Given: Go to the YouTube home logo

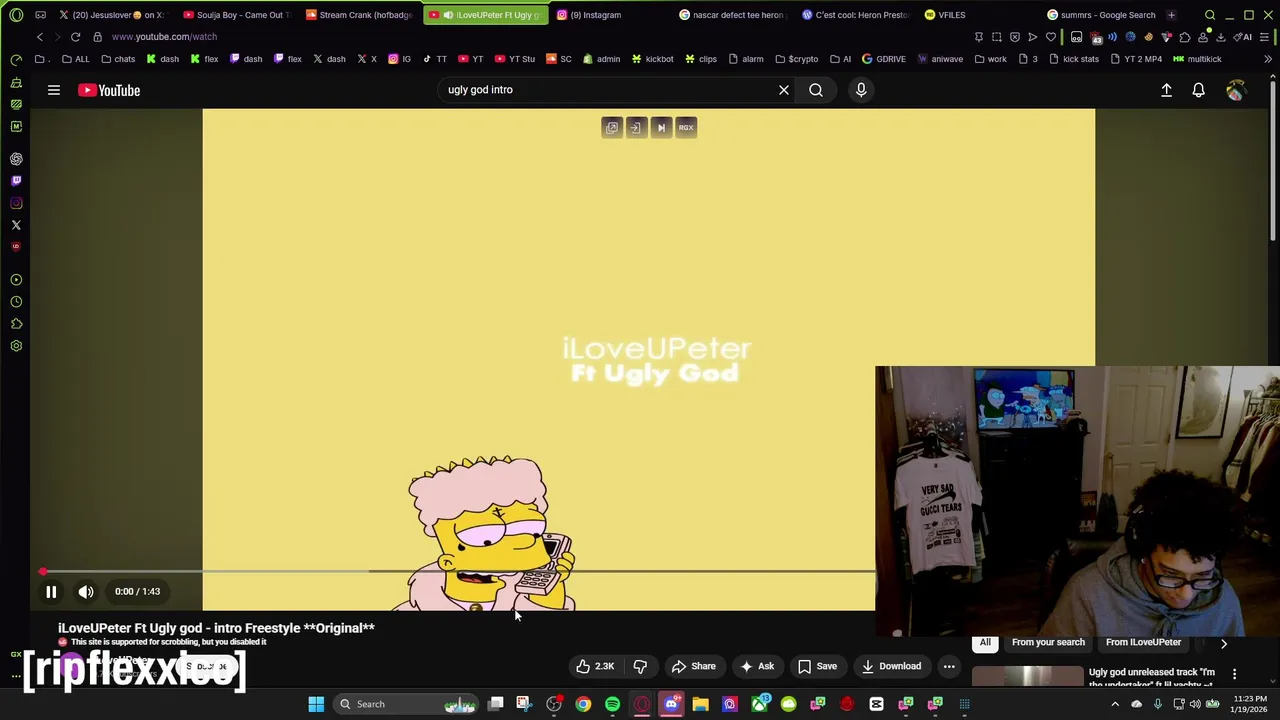Looking at the screenshot, I should 109,90.
